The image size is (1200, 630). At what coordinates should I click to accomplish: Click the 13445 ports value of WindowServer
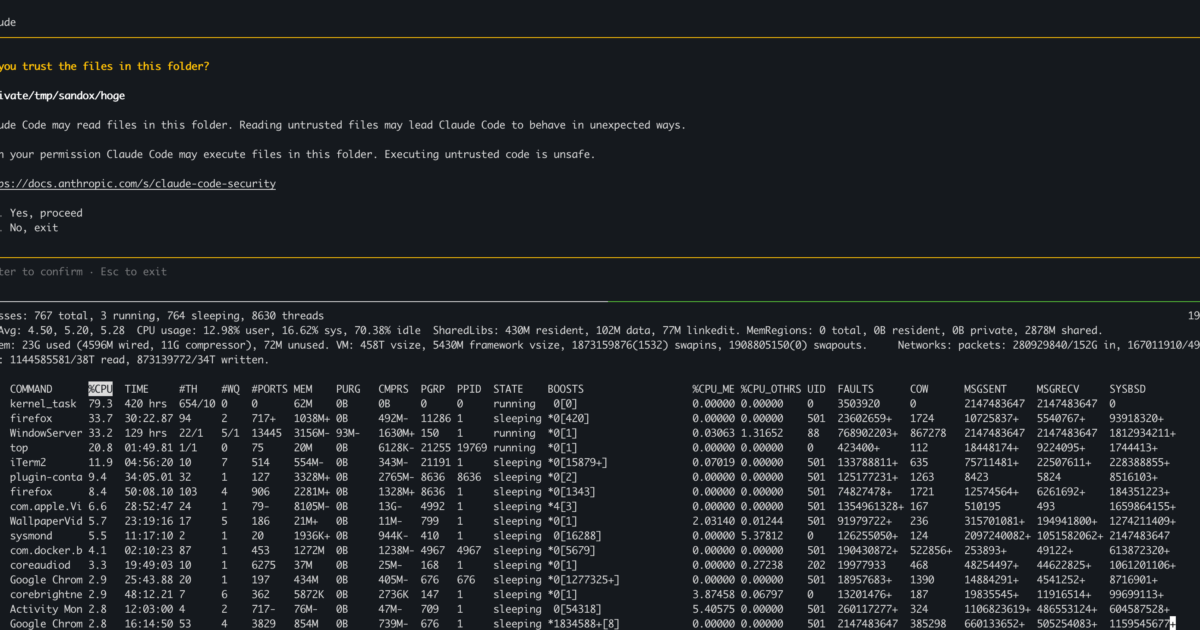(267, 433)
